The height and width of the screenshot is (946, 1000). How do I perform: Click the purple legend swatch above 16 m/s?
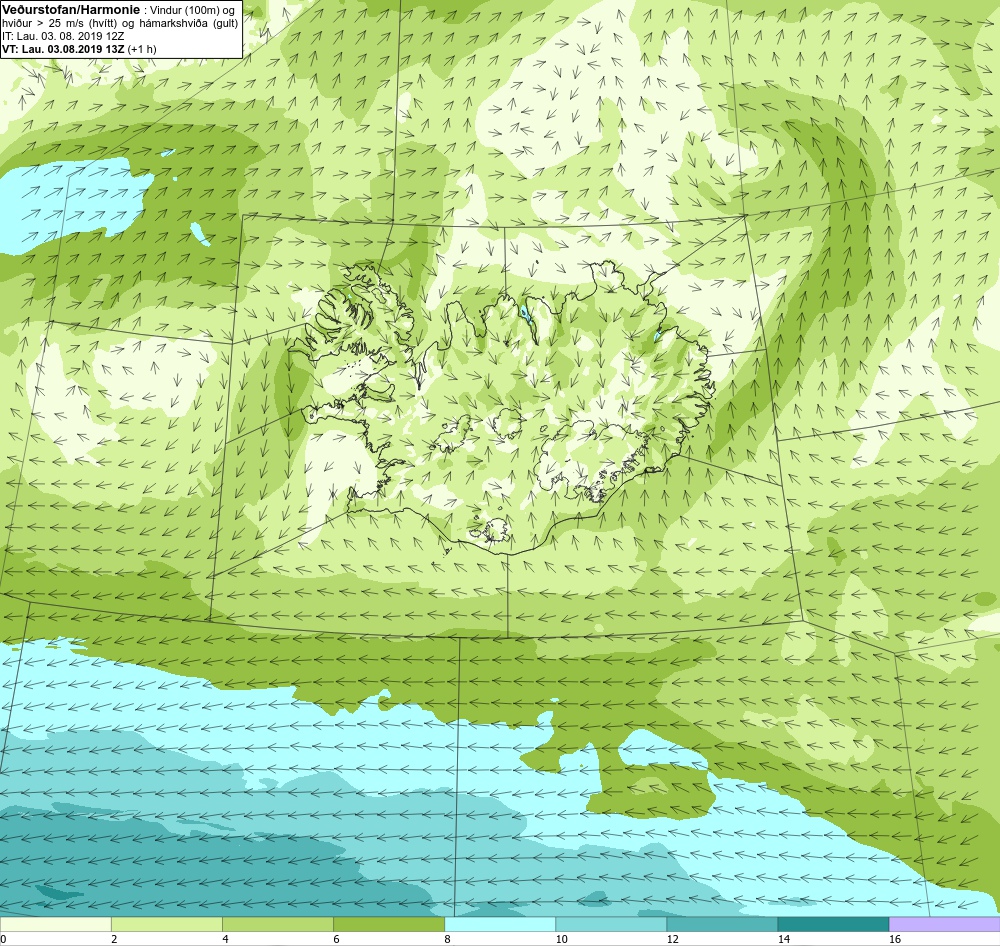(x=944, y=924)
